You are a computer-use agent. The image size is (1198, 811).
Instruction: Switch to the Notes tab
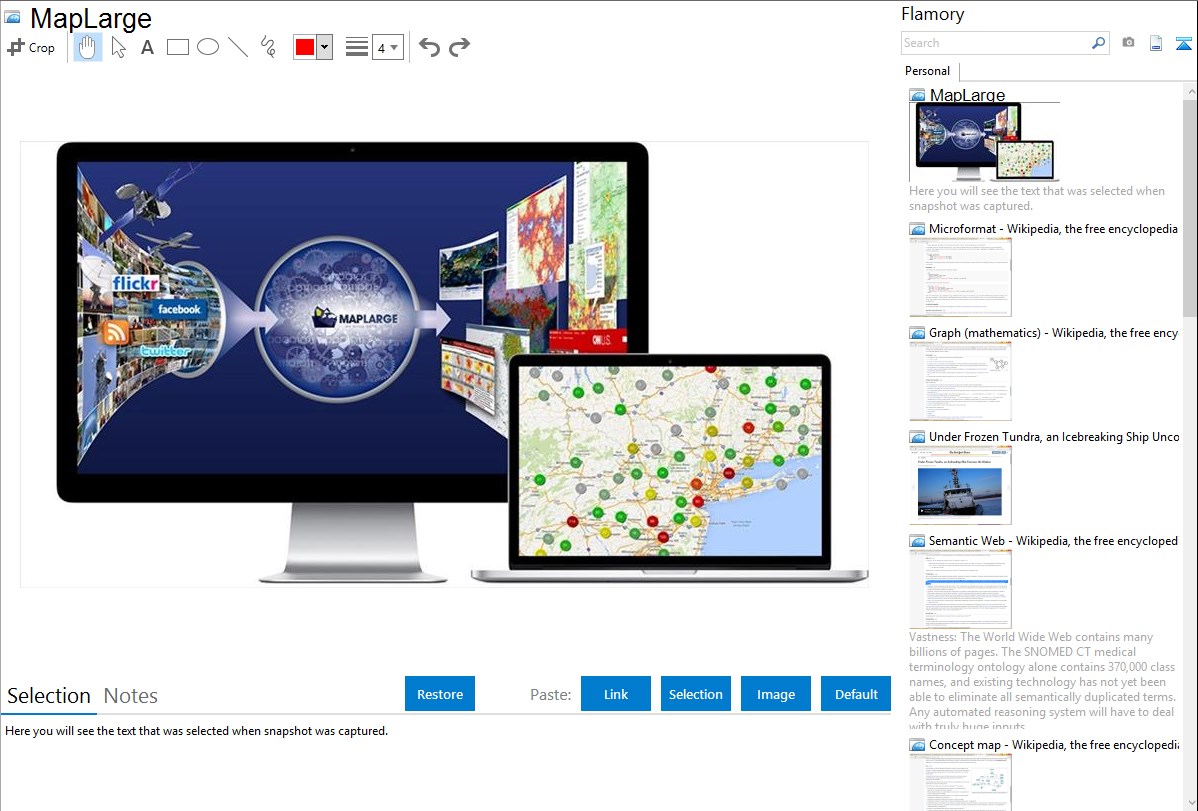click(131, 696)
